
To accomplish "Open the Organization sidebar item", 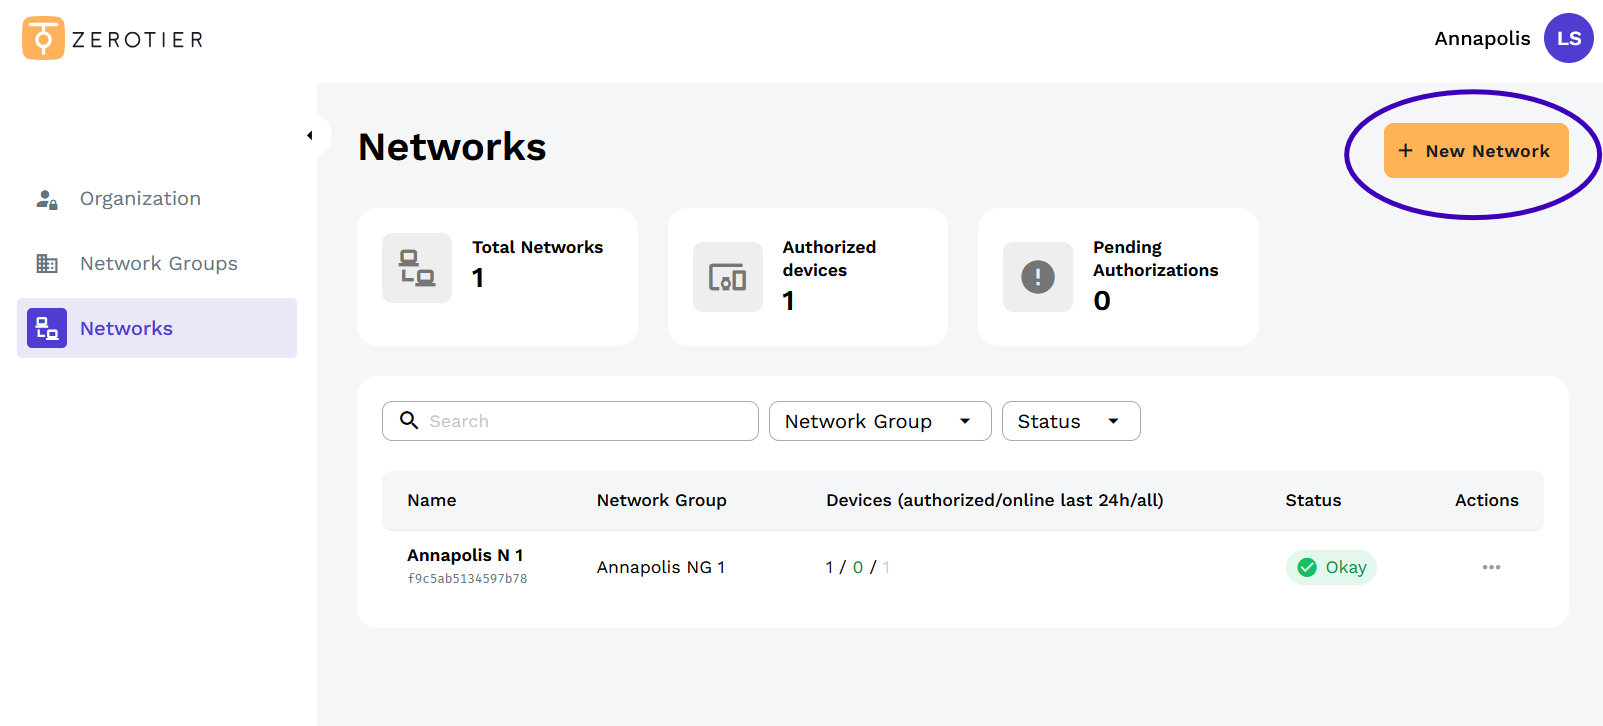I will click(x=157, y=198).
